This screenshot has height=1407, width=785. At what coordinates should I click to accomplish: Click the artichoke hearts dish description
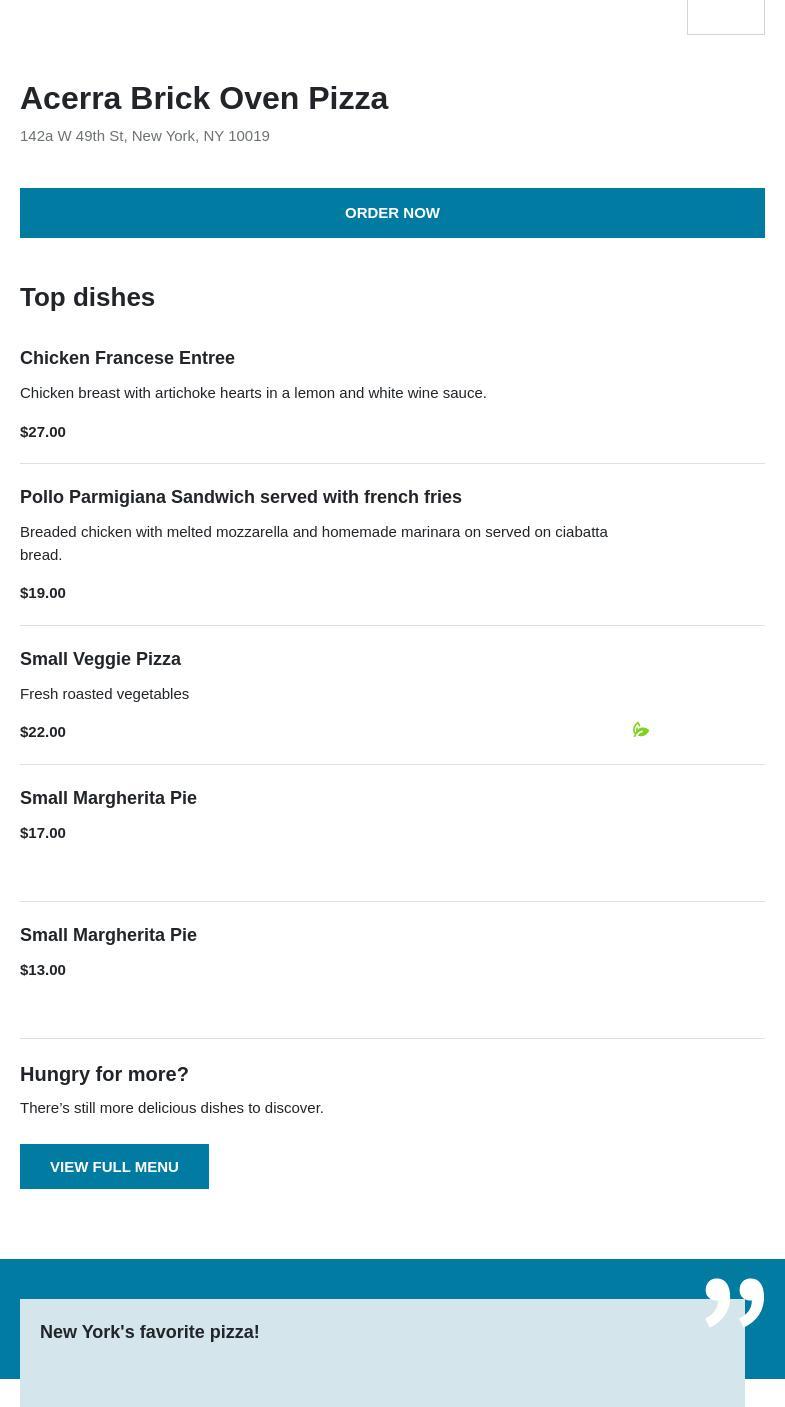pos(253,393)
